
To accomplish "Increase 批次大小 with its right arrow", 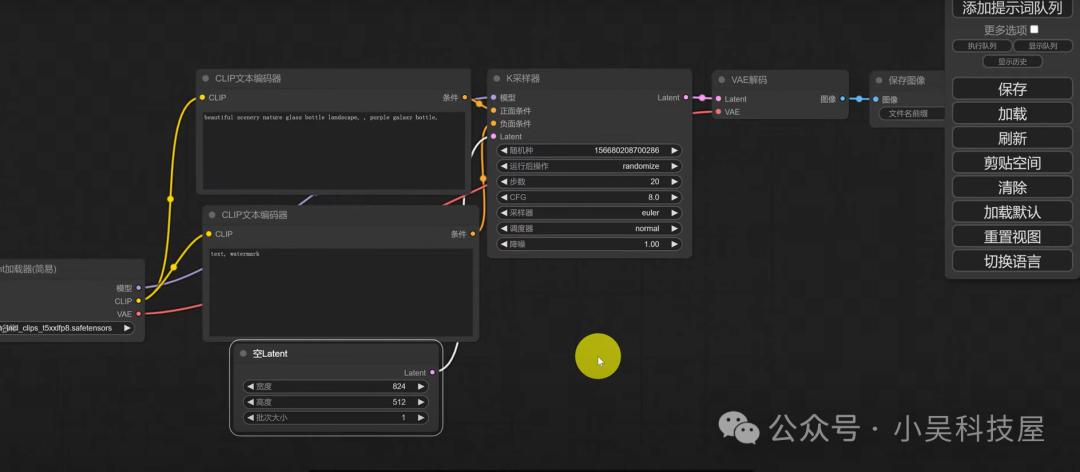I will point(421,418).
